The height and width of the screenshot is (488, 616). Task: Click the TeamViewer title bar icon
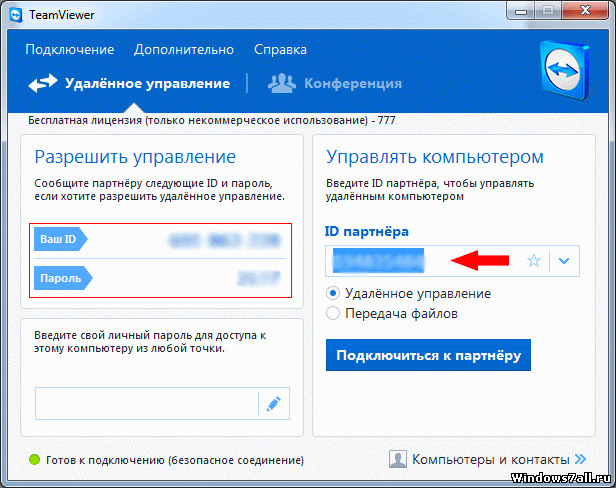click(x=16, y=15)
